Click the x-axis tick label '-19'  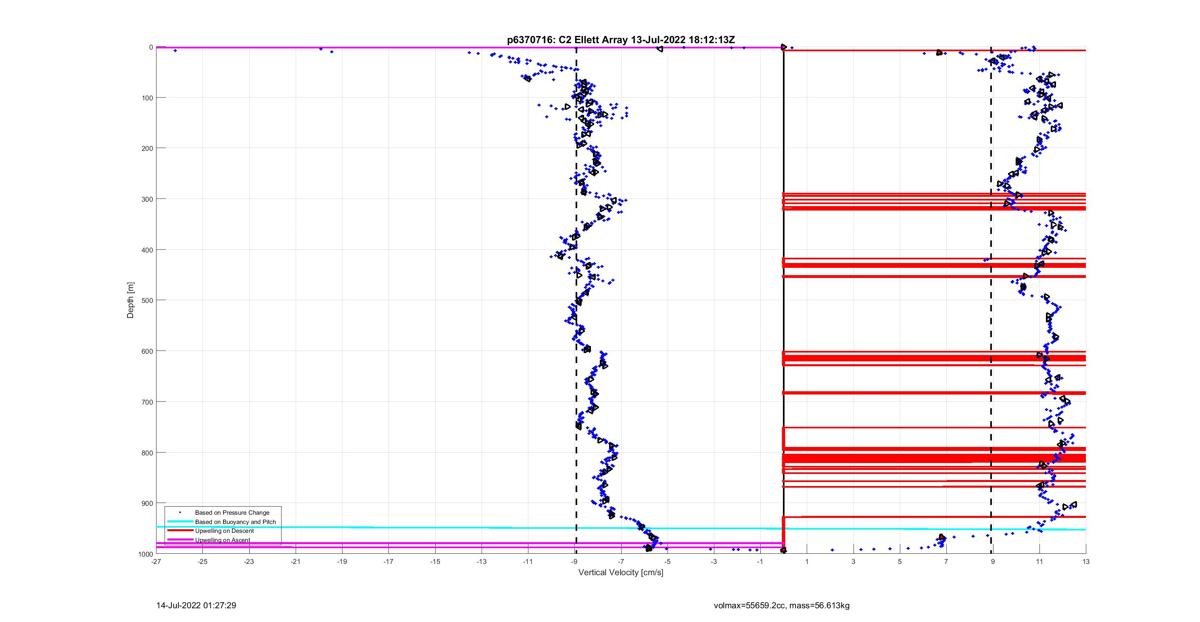point(342,562)
